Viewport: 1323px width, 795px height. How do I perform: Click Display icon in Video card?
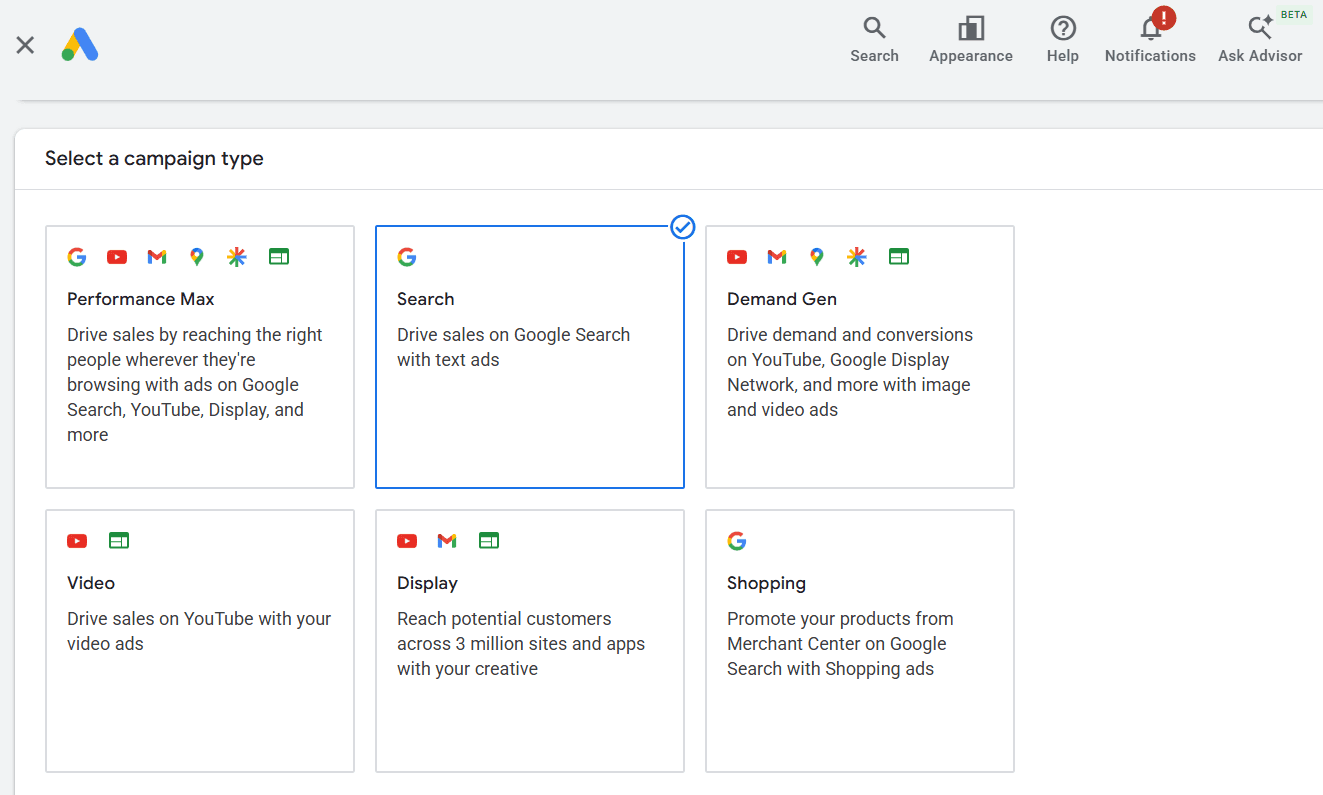[x=119, y=541]
